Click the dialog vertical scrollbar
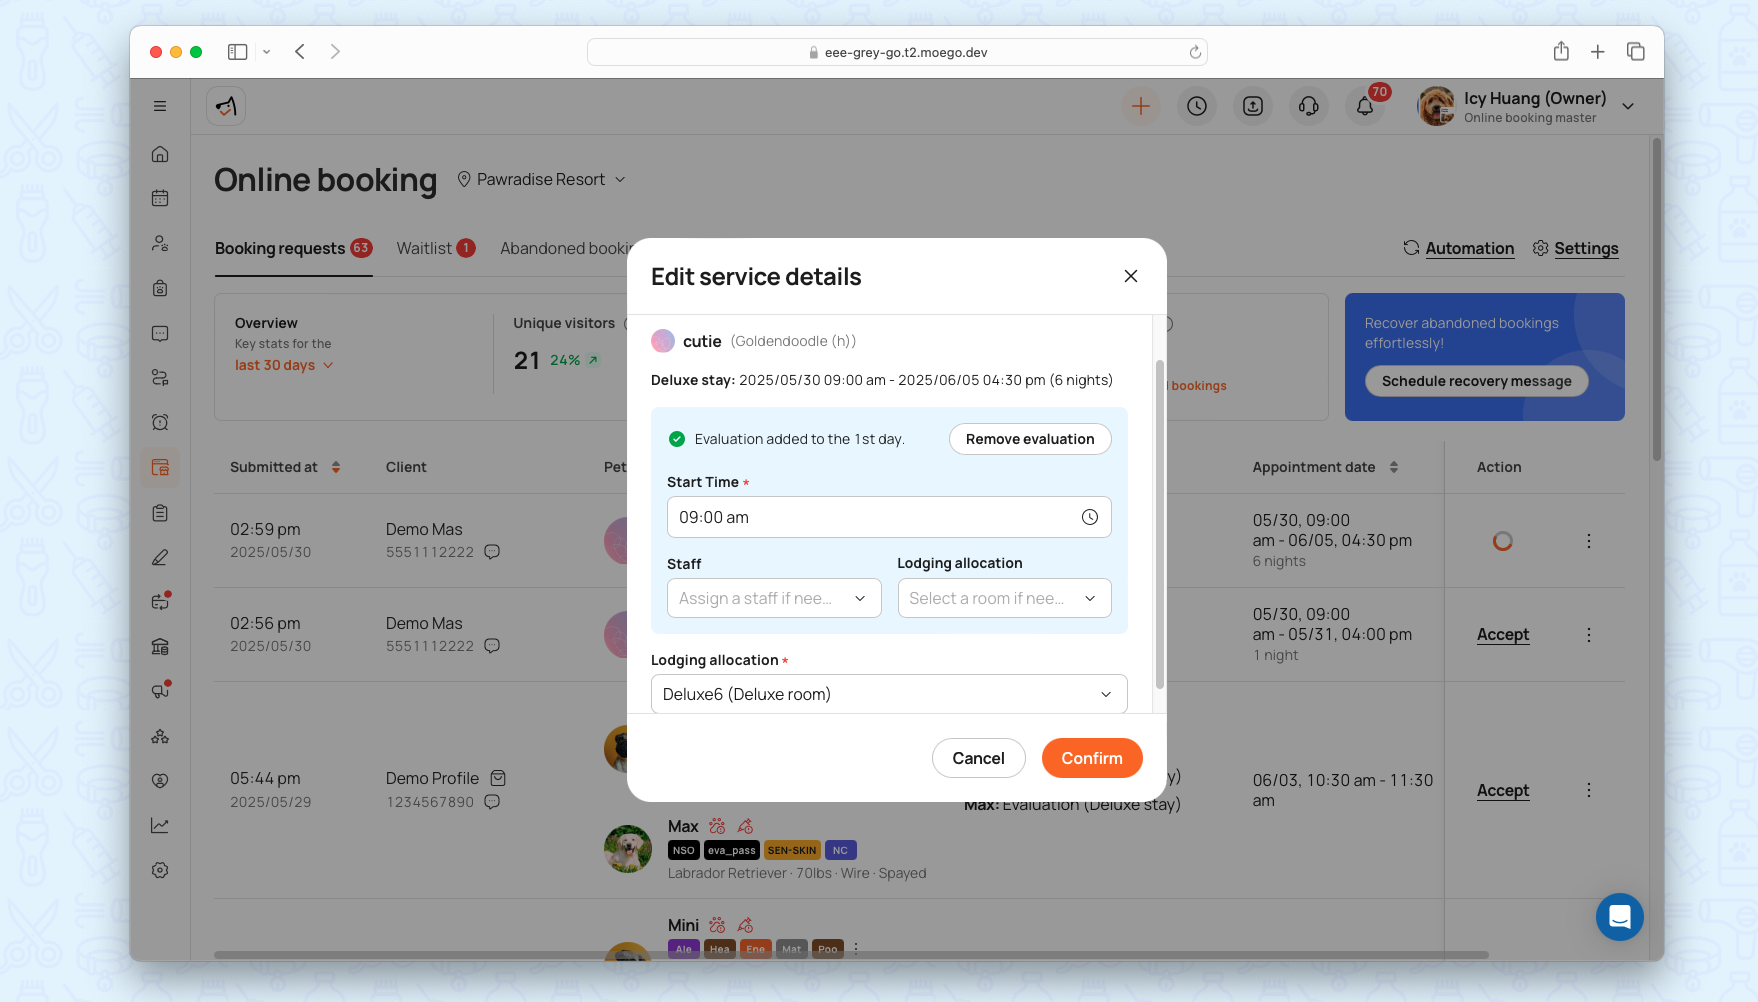The image size is (1758, 1002). coord(1160,525)
